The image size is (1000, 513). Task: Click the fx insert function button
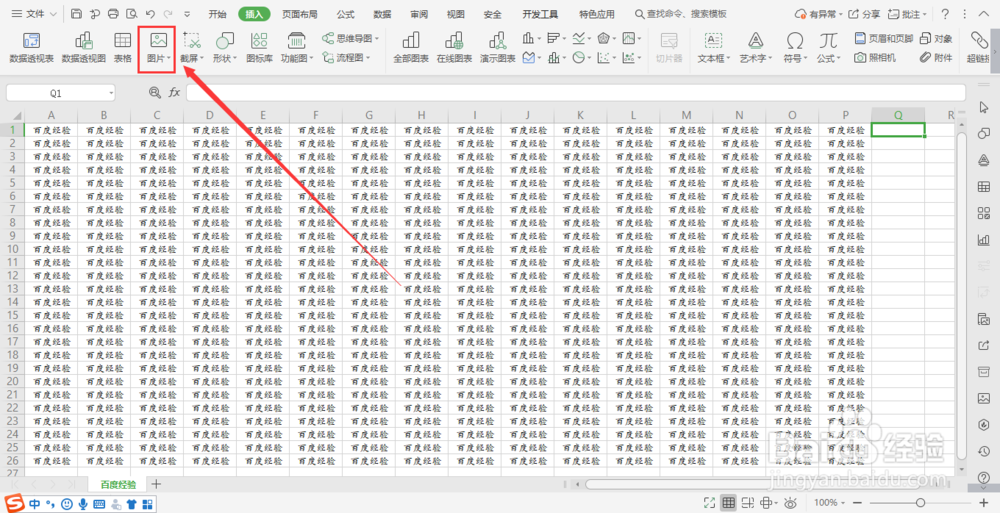click(x=174, y=93)
